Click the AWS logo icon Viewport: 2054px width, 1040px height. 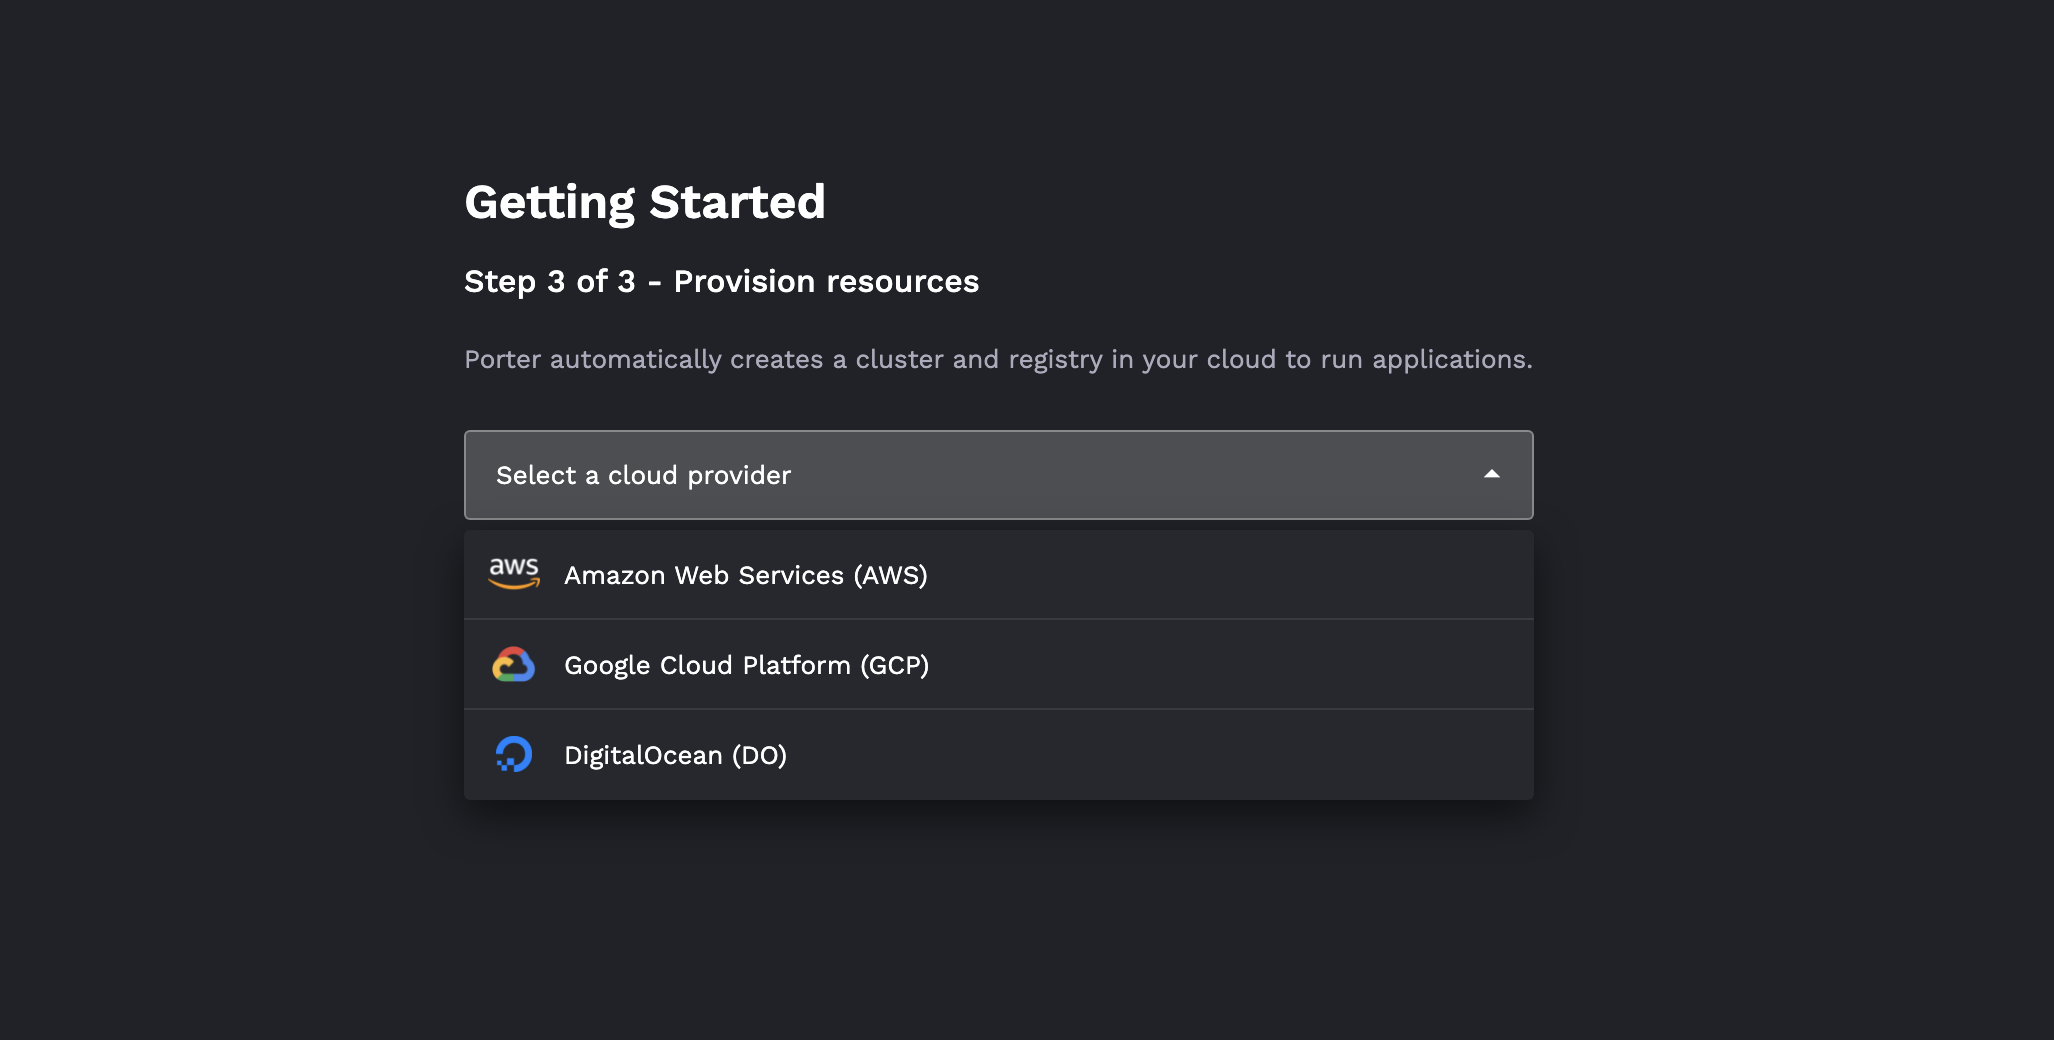(514, 574)
